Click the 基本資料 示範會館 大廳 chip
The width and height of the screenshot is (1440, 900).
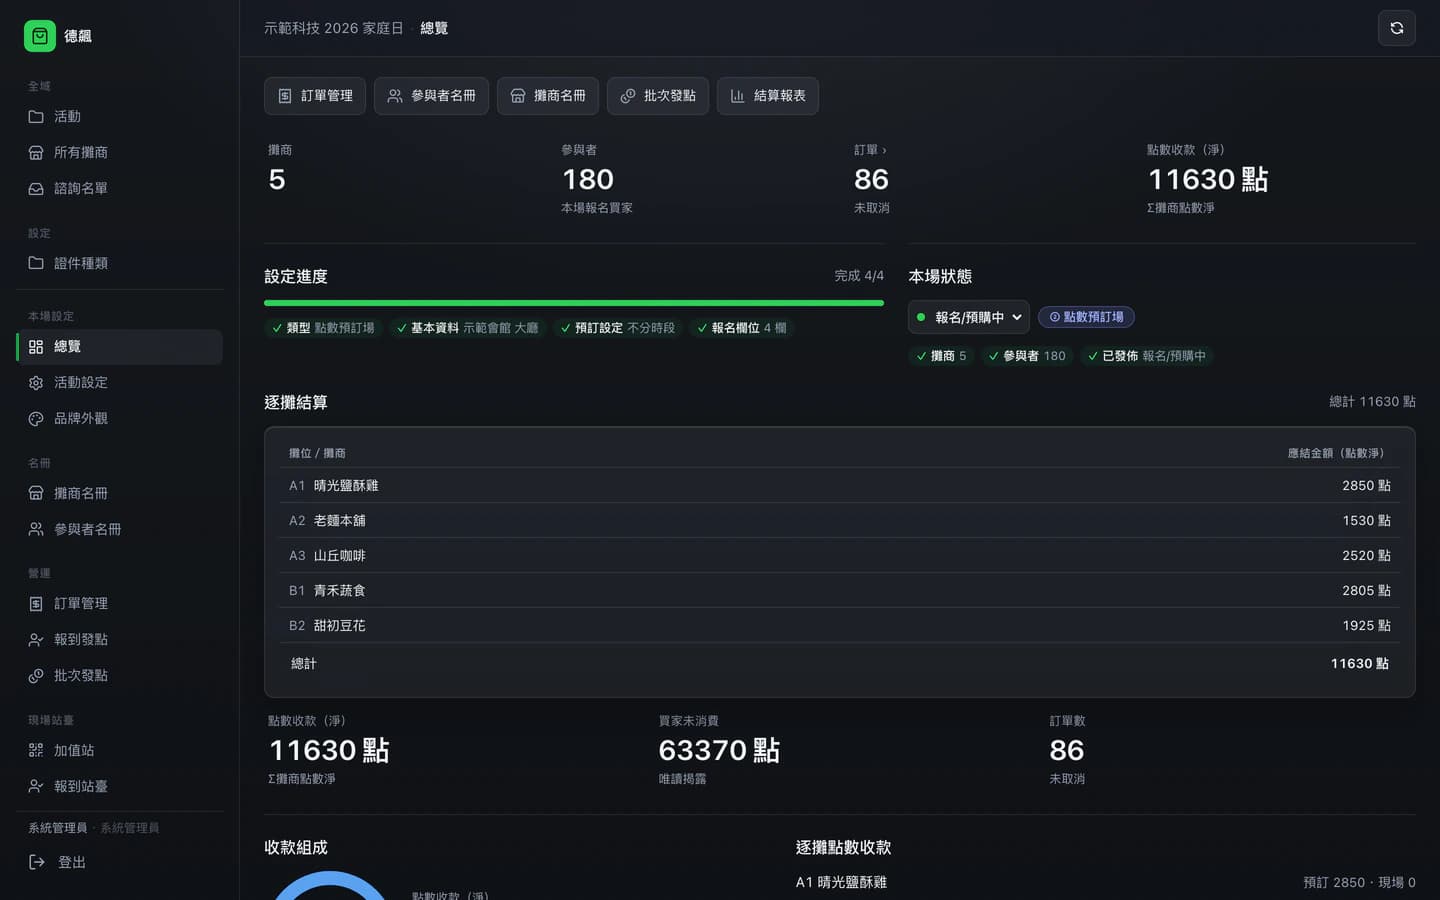click(x=467, y=328)
